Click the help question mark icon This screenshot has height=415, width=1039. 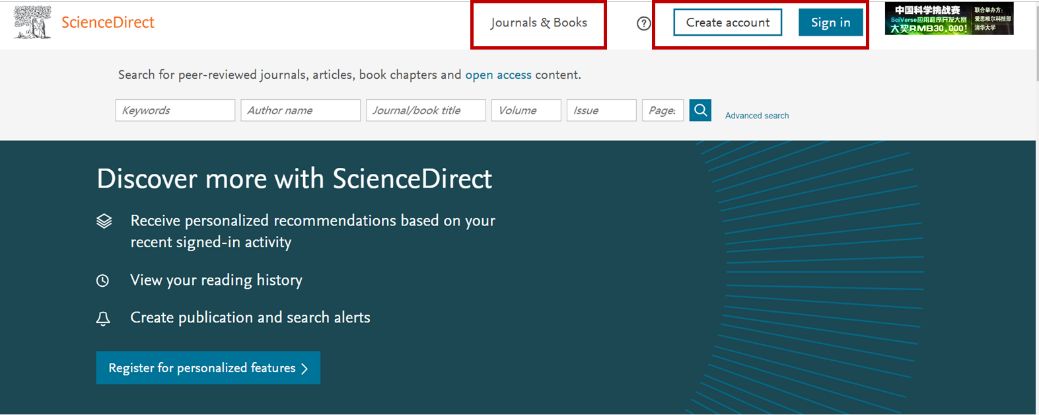[x=644, y=23]
